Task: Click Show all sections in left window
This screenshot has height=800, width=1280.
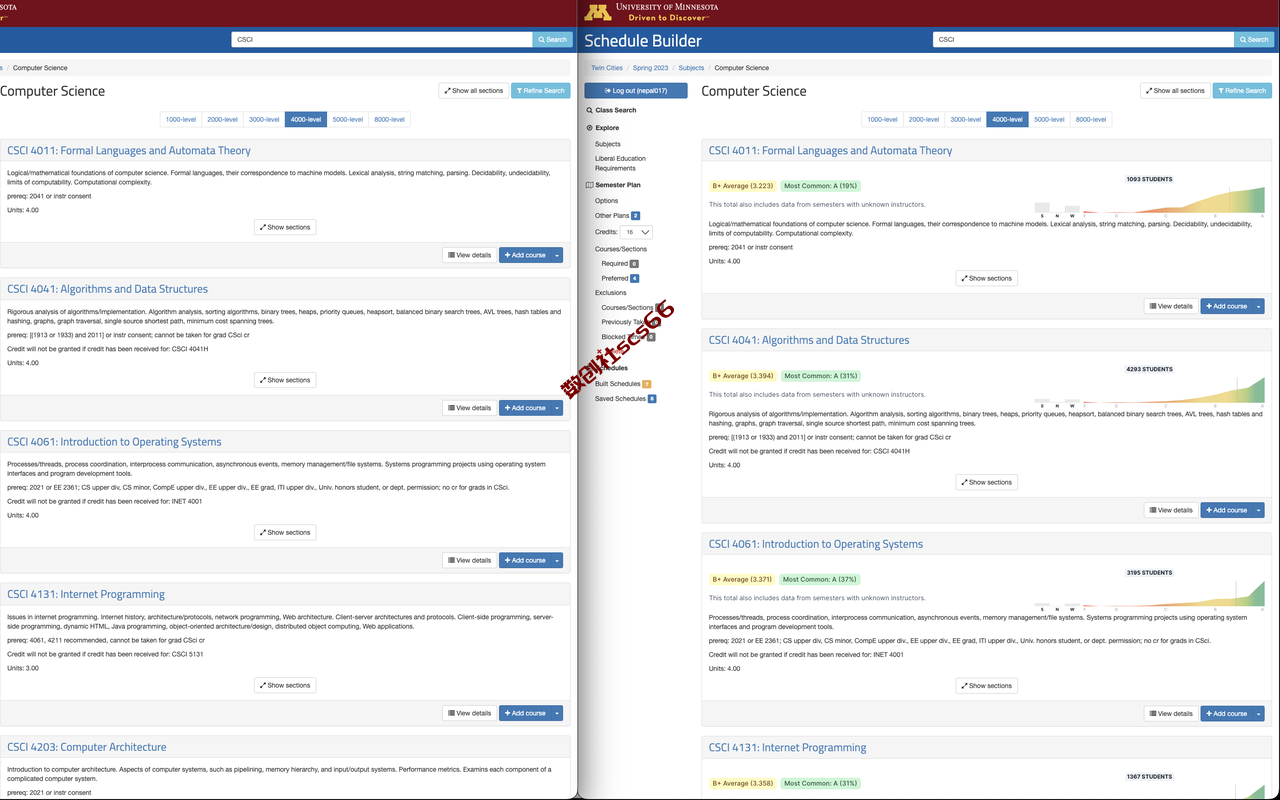Action: (x=474, y=91)
